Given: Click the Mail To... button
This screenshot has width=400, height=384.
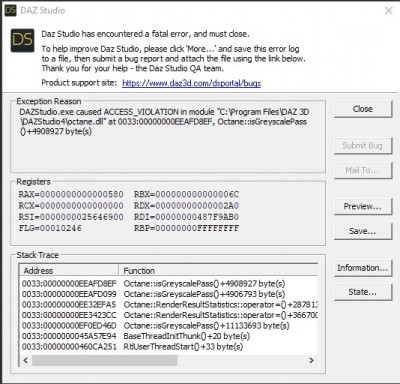Looking at the screenshot, I should pos(363,170).
